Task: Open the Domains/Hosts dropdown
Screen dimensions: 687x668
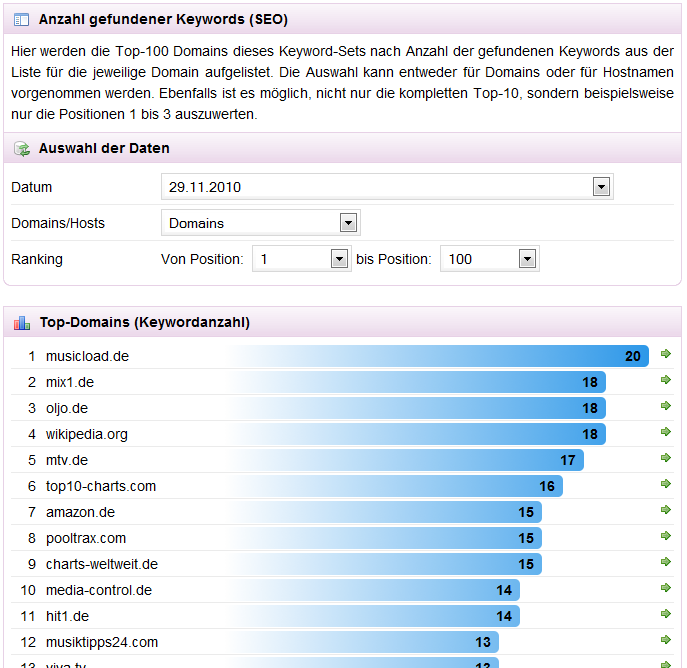Action: click(261, 223)
